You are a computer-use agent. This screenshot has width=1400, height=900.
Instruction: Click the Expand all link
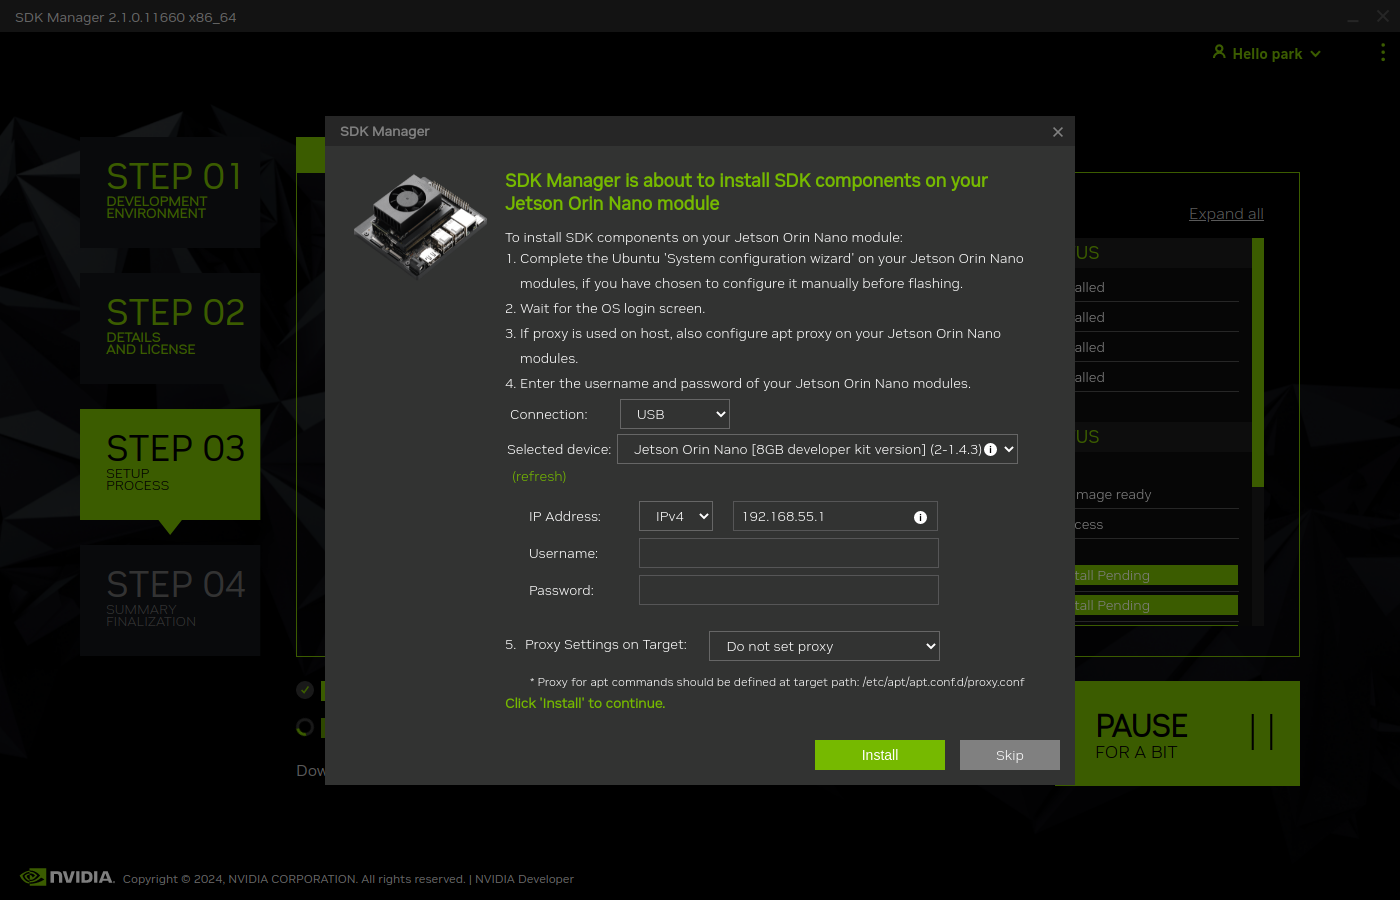click(x=1226, y=214)
